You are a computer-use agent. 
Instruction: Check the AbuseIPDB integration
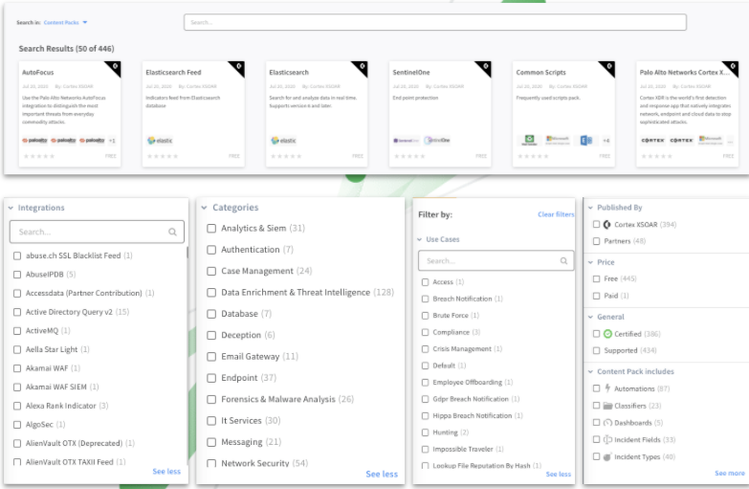point(17,275)
